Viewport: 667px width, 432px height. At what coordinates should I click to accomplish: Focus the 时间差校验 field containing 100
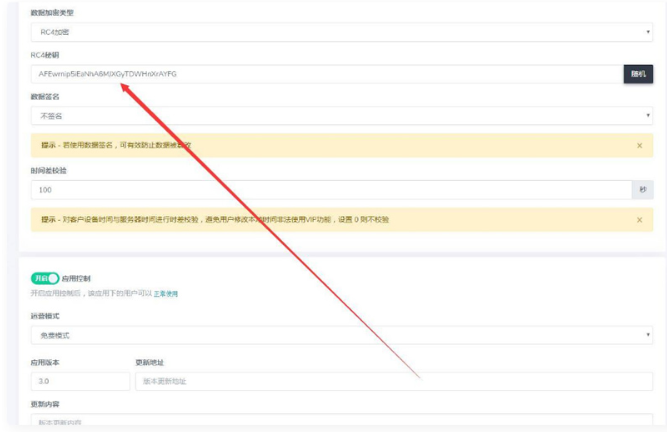coord(330,189)
